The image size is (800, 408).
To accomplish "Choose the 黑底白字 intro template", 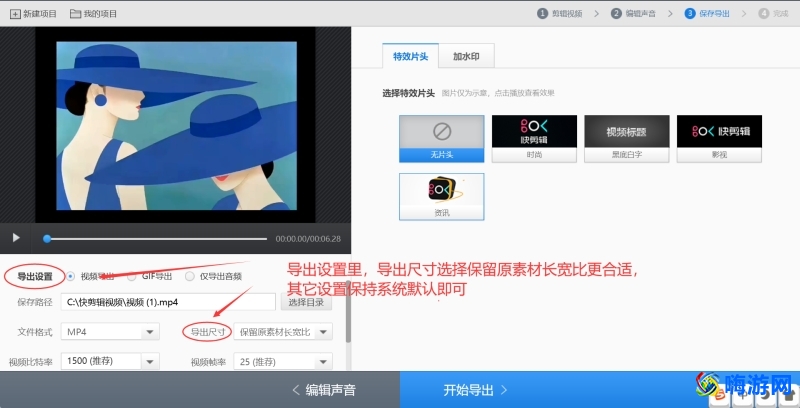I will coord(627,139).
